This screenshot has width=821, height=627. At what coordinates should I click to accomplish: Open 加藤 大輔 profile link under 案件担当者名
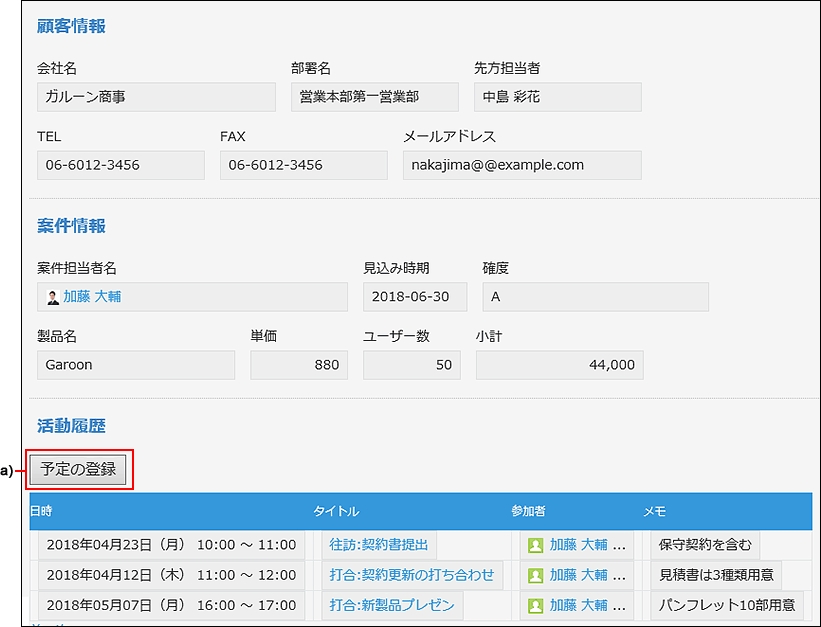92,297
